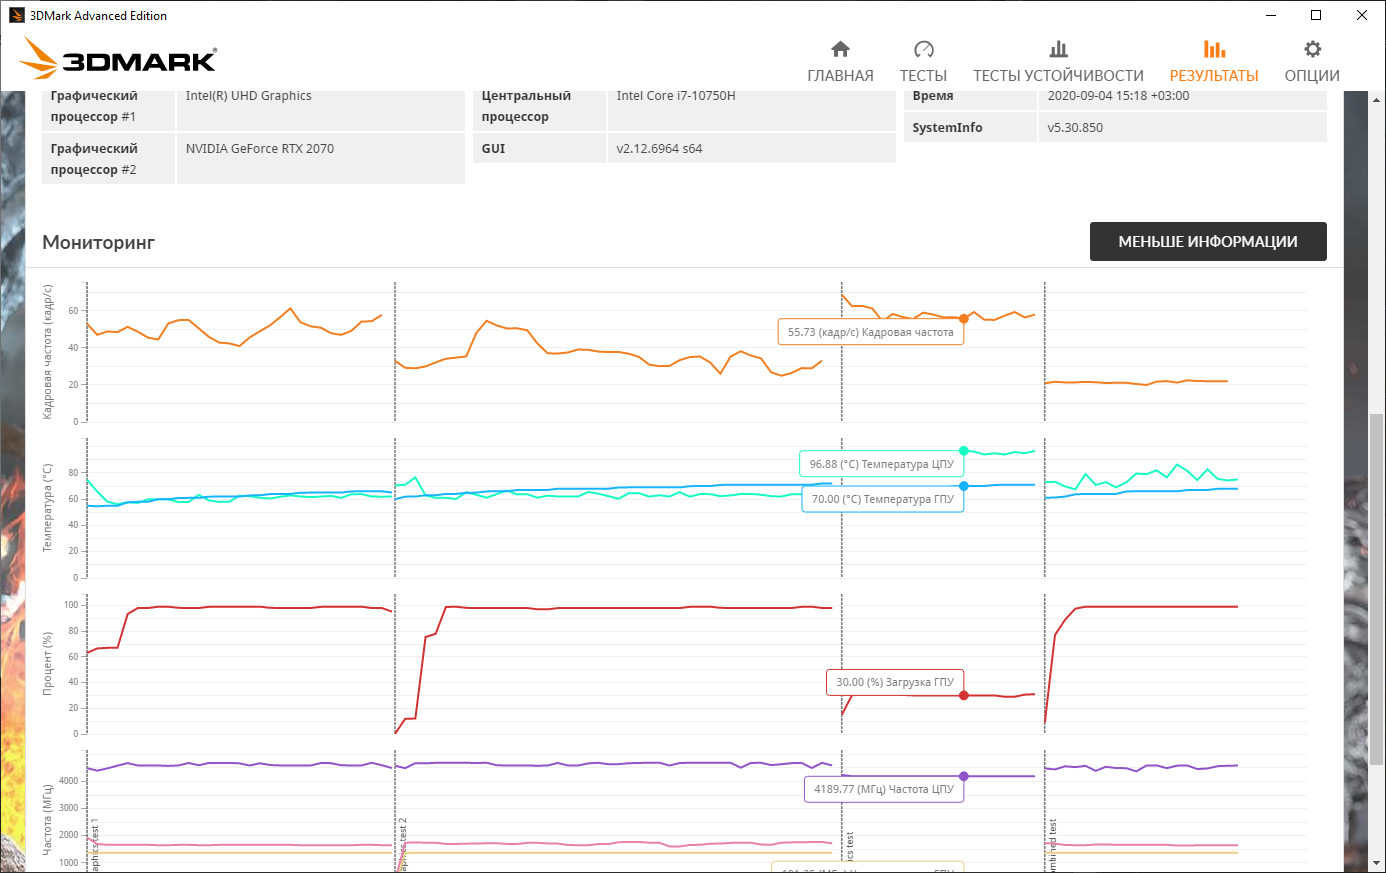The height and width of the screenshot is (873, 1386).
Task: Click the Температура (°C) axis label
Action: click(x=47, y=508)
